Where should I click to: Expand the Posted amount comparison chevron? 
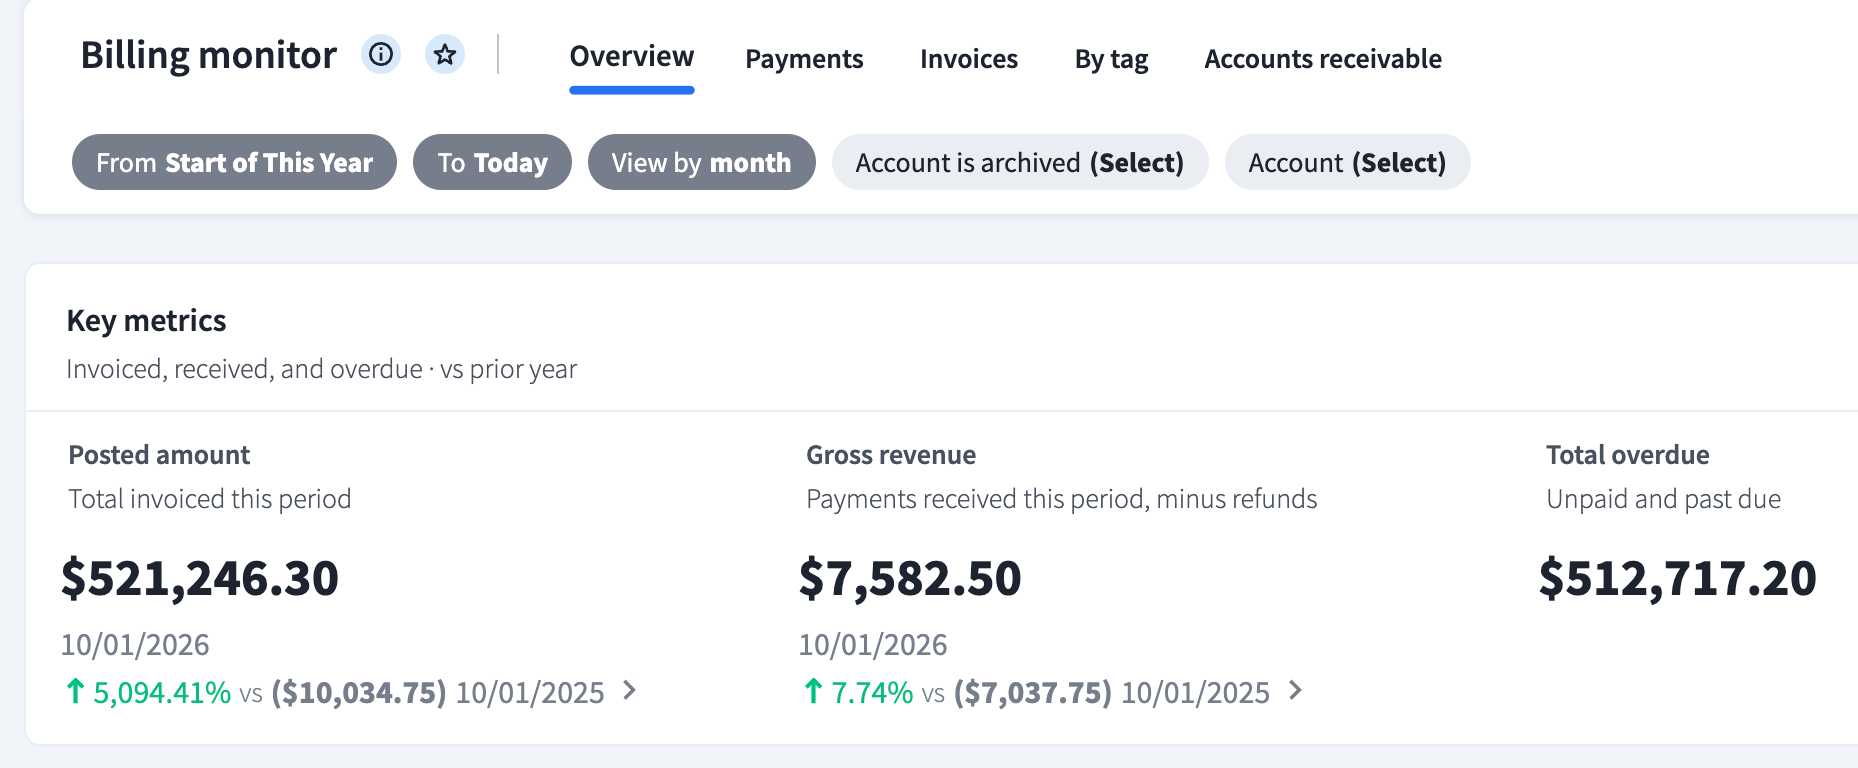[x=629, y=691]
